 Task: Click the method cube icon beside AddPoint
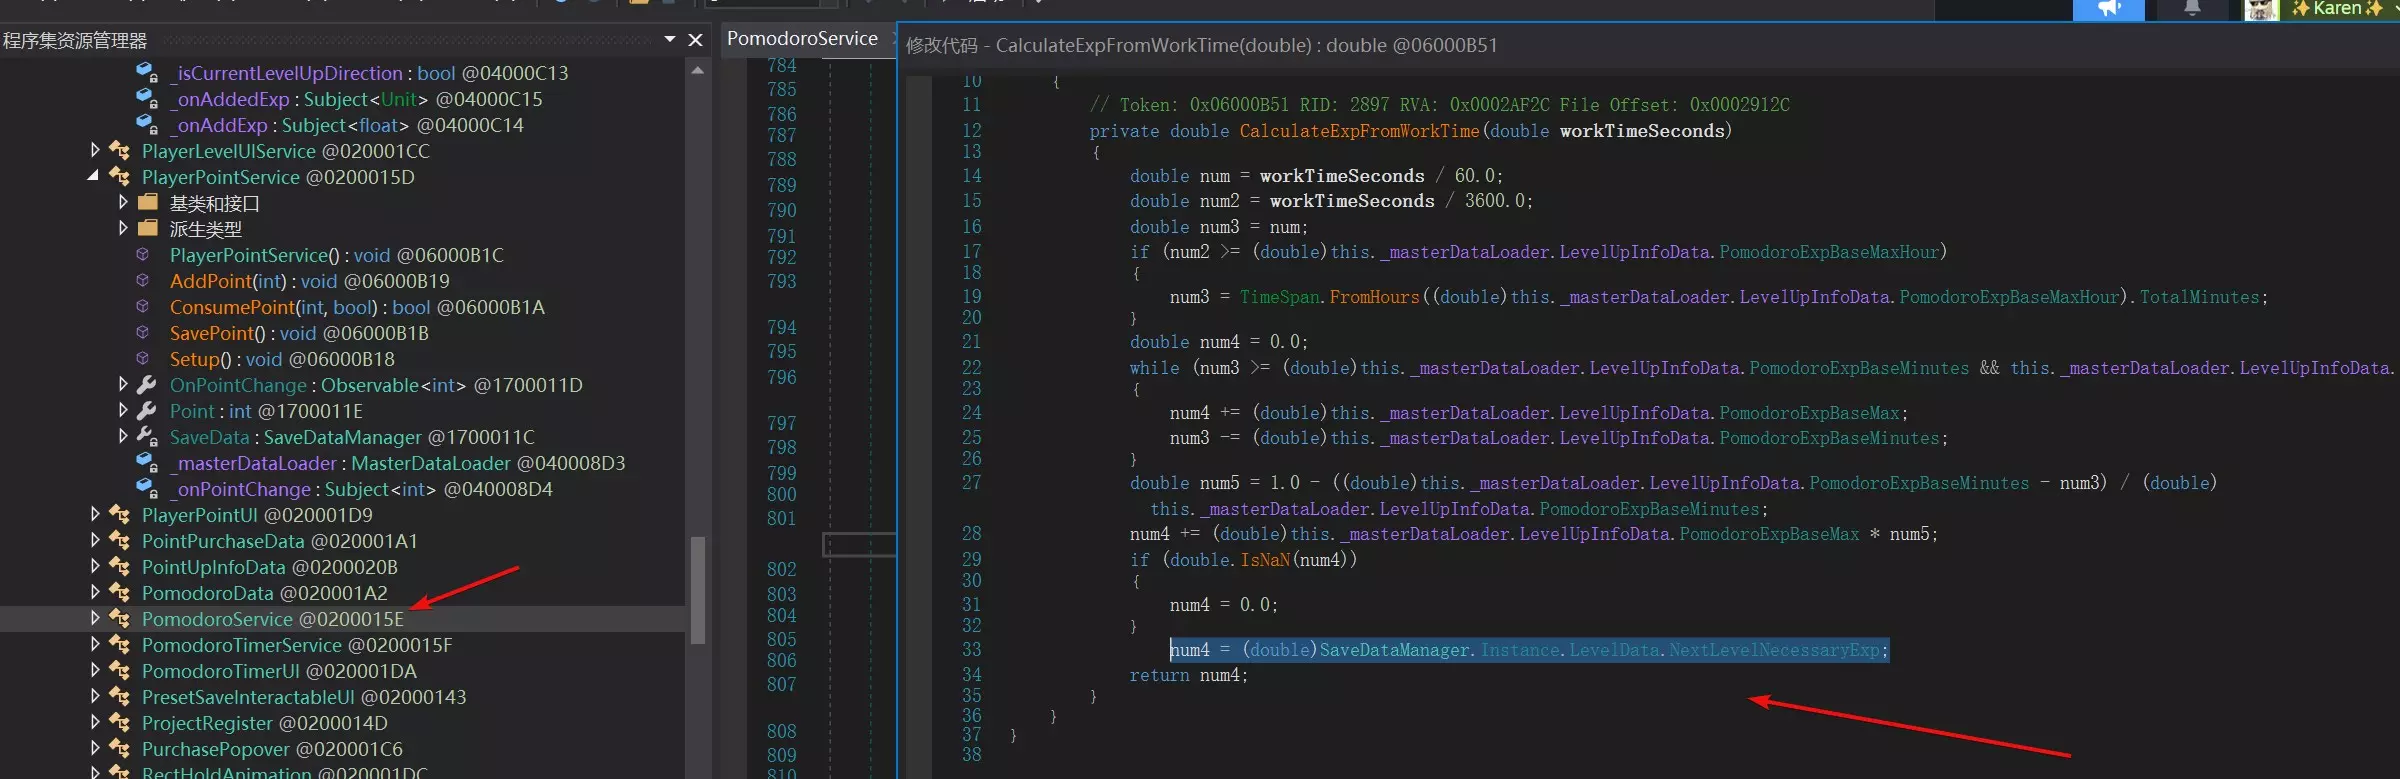click(x=143, y=281)
